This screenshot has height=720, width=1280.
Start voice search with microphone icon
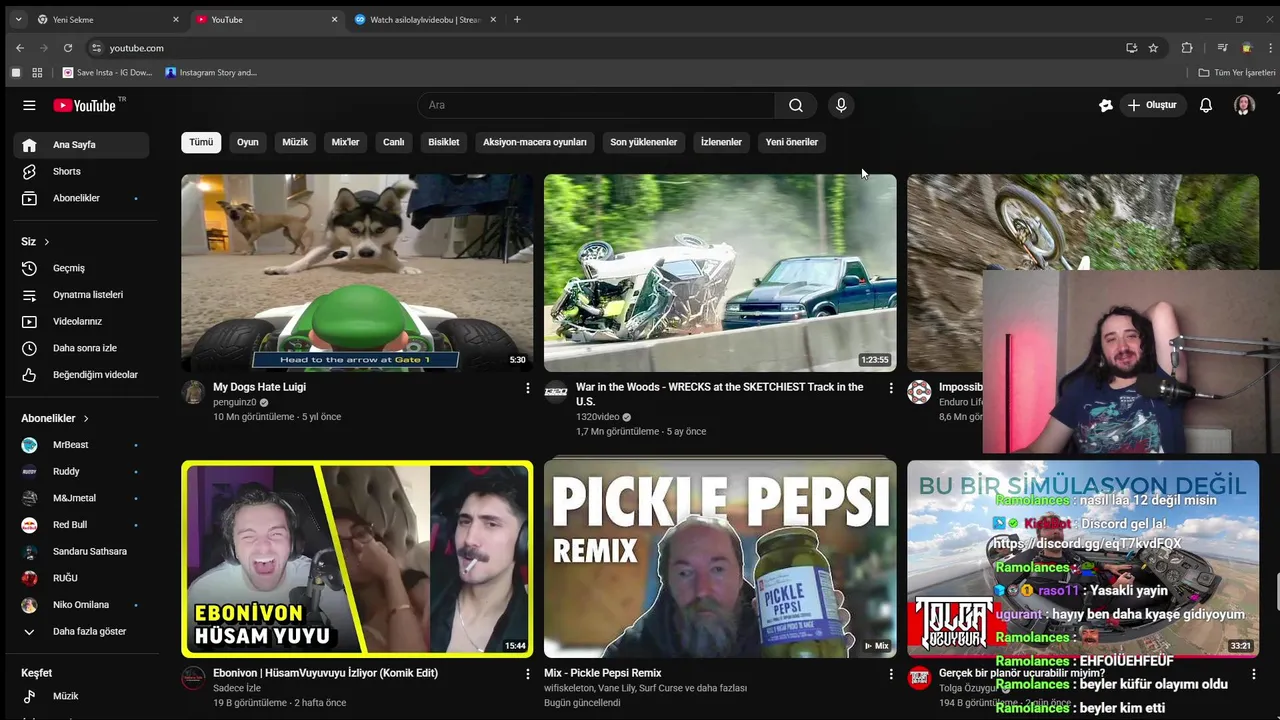coord(841,105)
